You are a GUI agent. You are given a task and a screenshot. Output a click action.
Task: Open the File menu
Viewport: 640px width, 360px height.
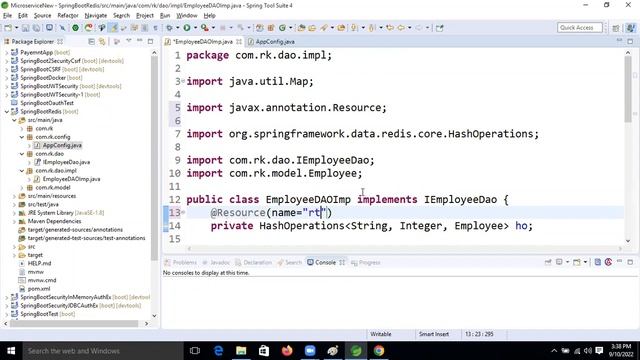pos(7,16)
